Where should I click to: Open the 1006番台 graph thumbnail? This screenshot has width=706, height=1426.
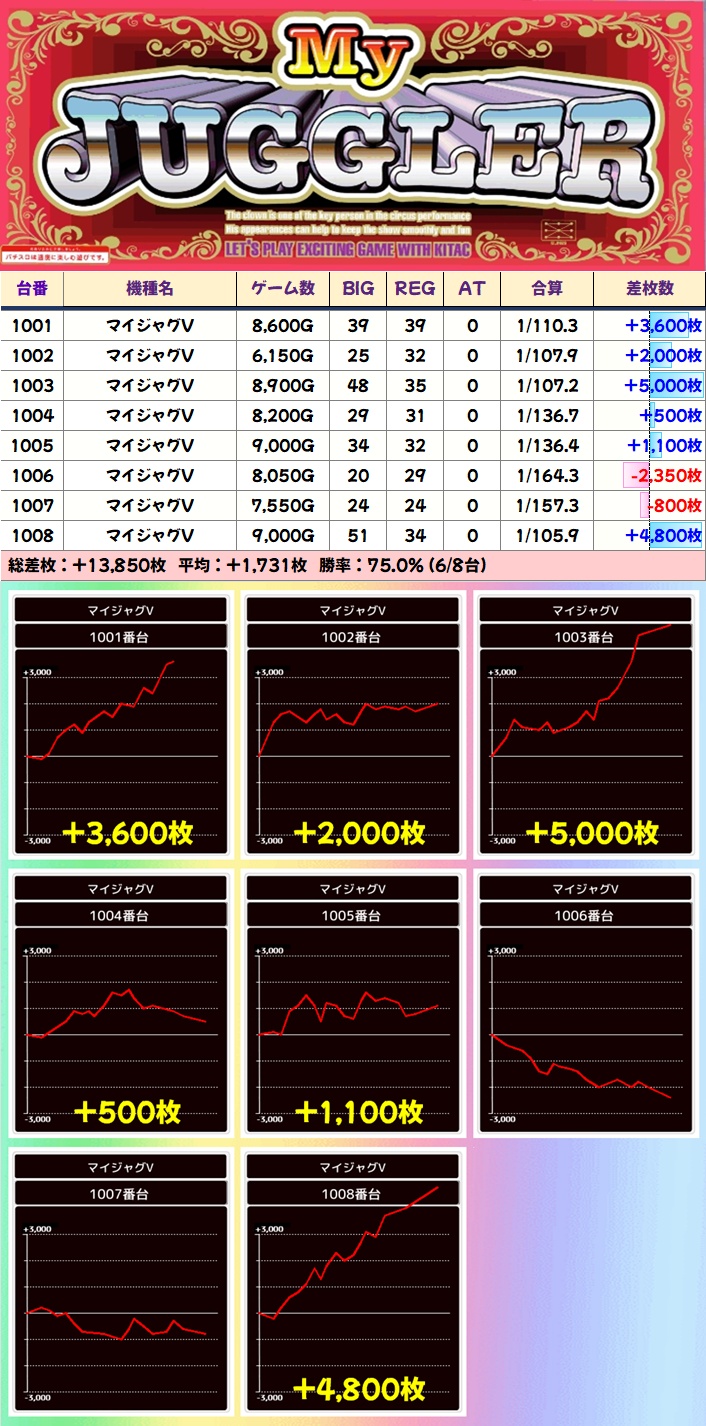point(589,1003)
